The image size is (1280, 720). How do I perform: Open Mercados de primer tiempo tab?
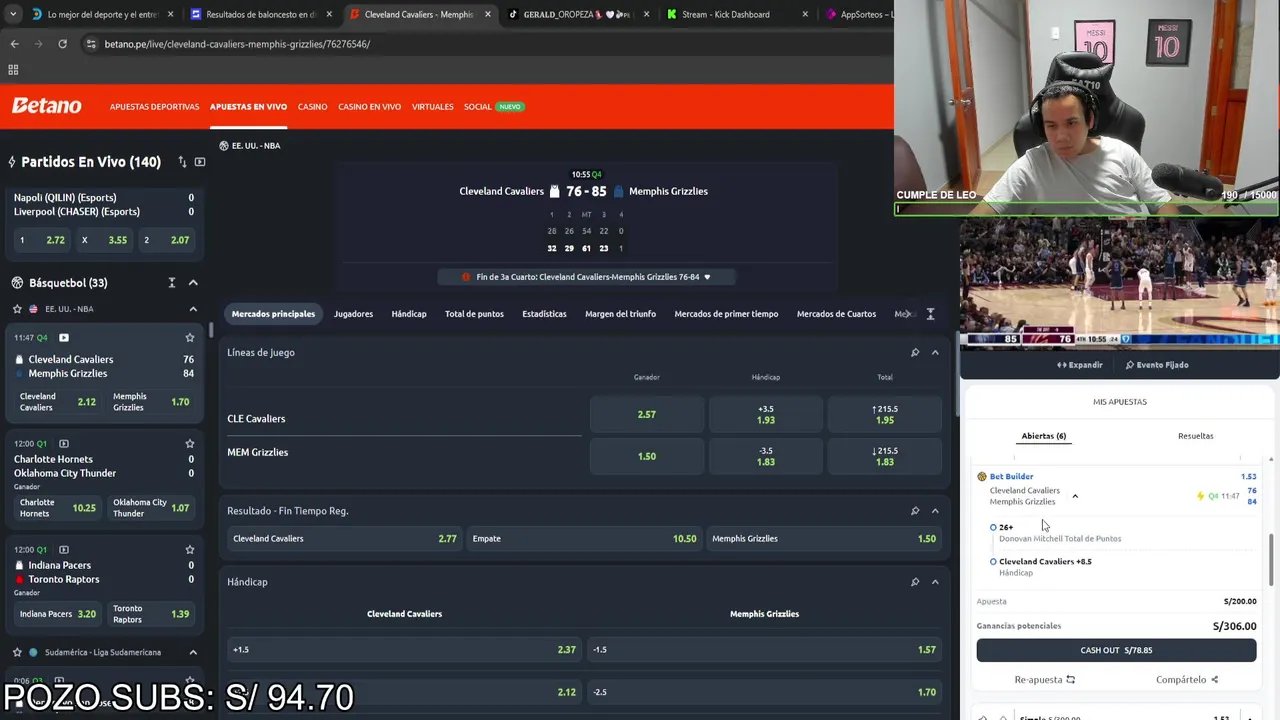726,314
